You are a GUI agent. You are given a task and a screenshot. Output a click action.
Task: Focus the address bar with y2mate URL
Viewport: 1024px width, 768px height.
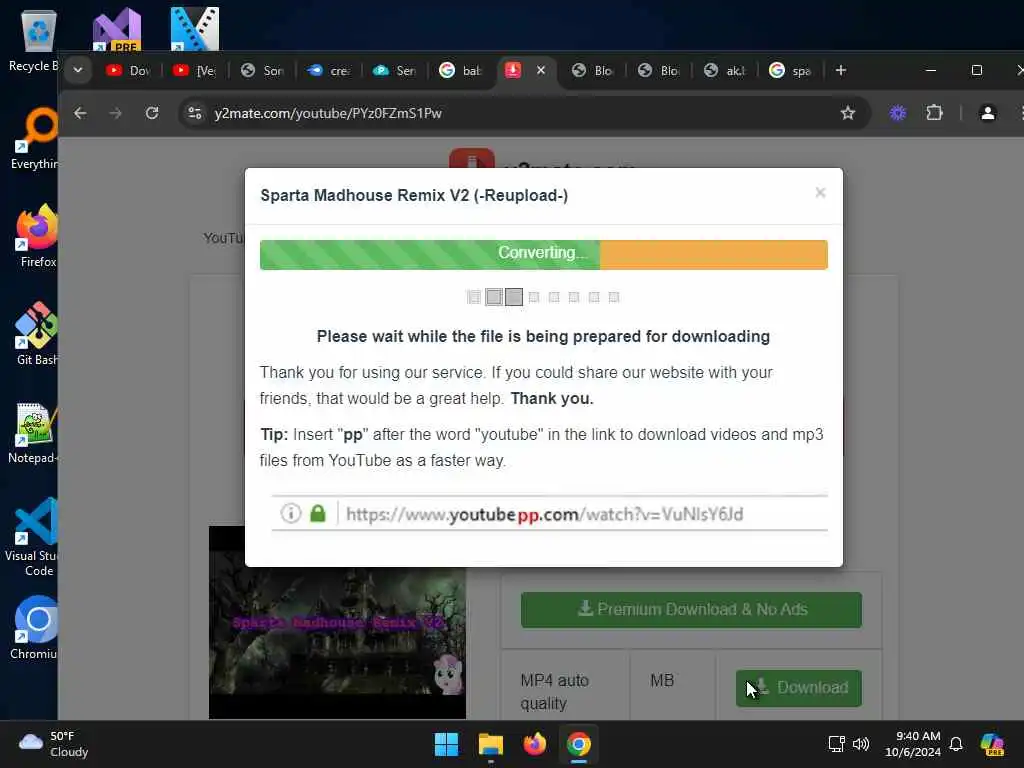(522, 113)
